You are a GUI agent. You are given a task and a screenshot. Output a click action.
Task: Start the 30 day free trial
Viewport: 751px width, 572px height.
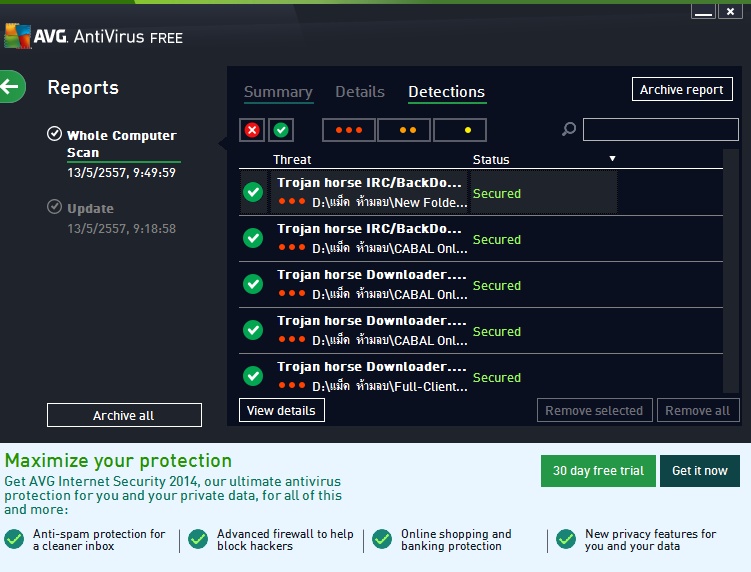point(598,470)
